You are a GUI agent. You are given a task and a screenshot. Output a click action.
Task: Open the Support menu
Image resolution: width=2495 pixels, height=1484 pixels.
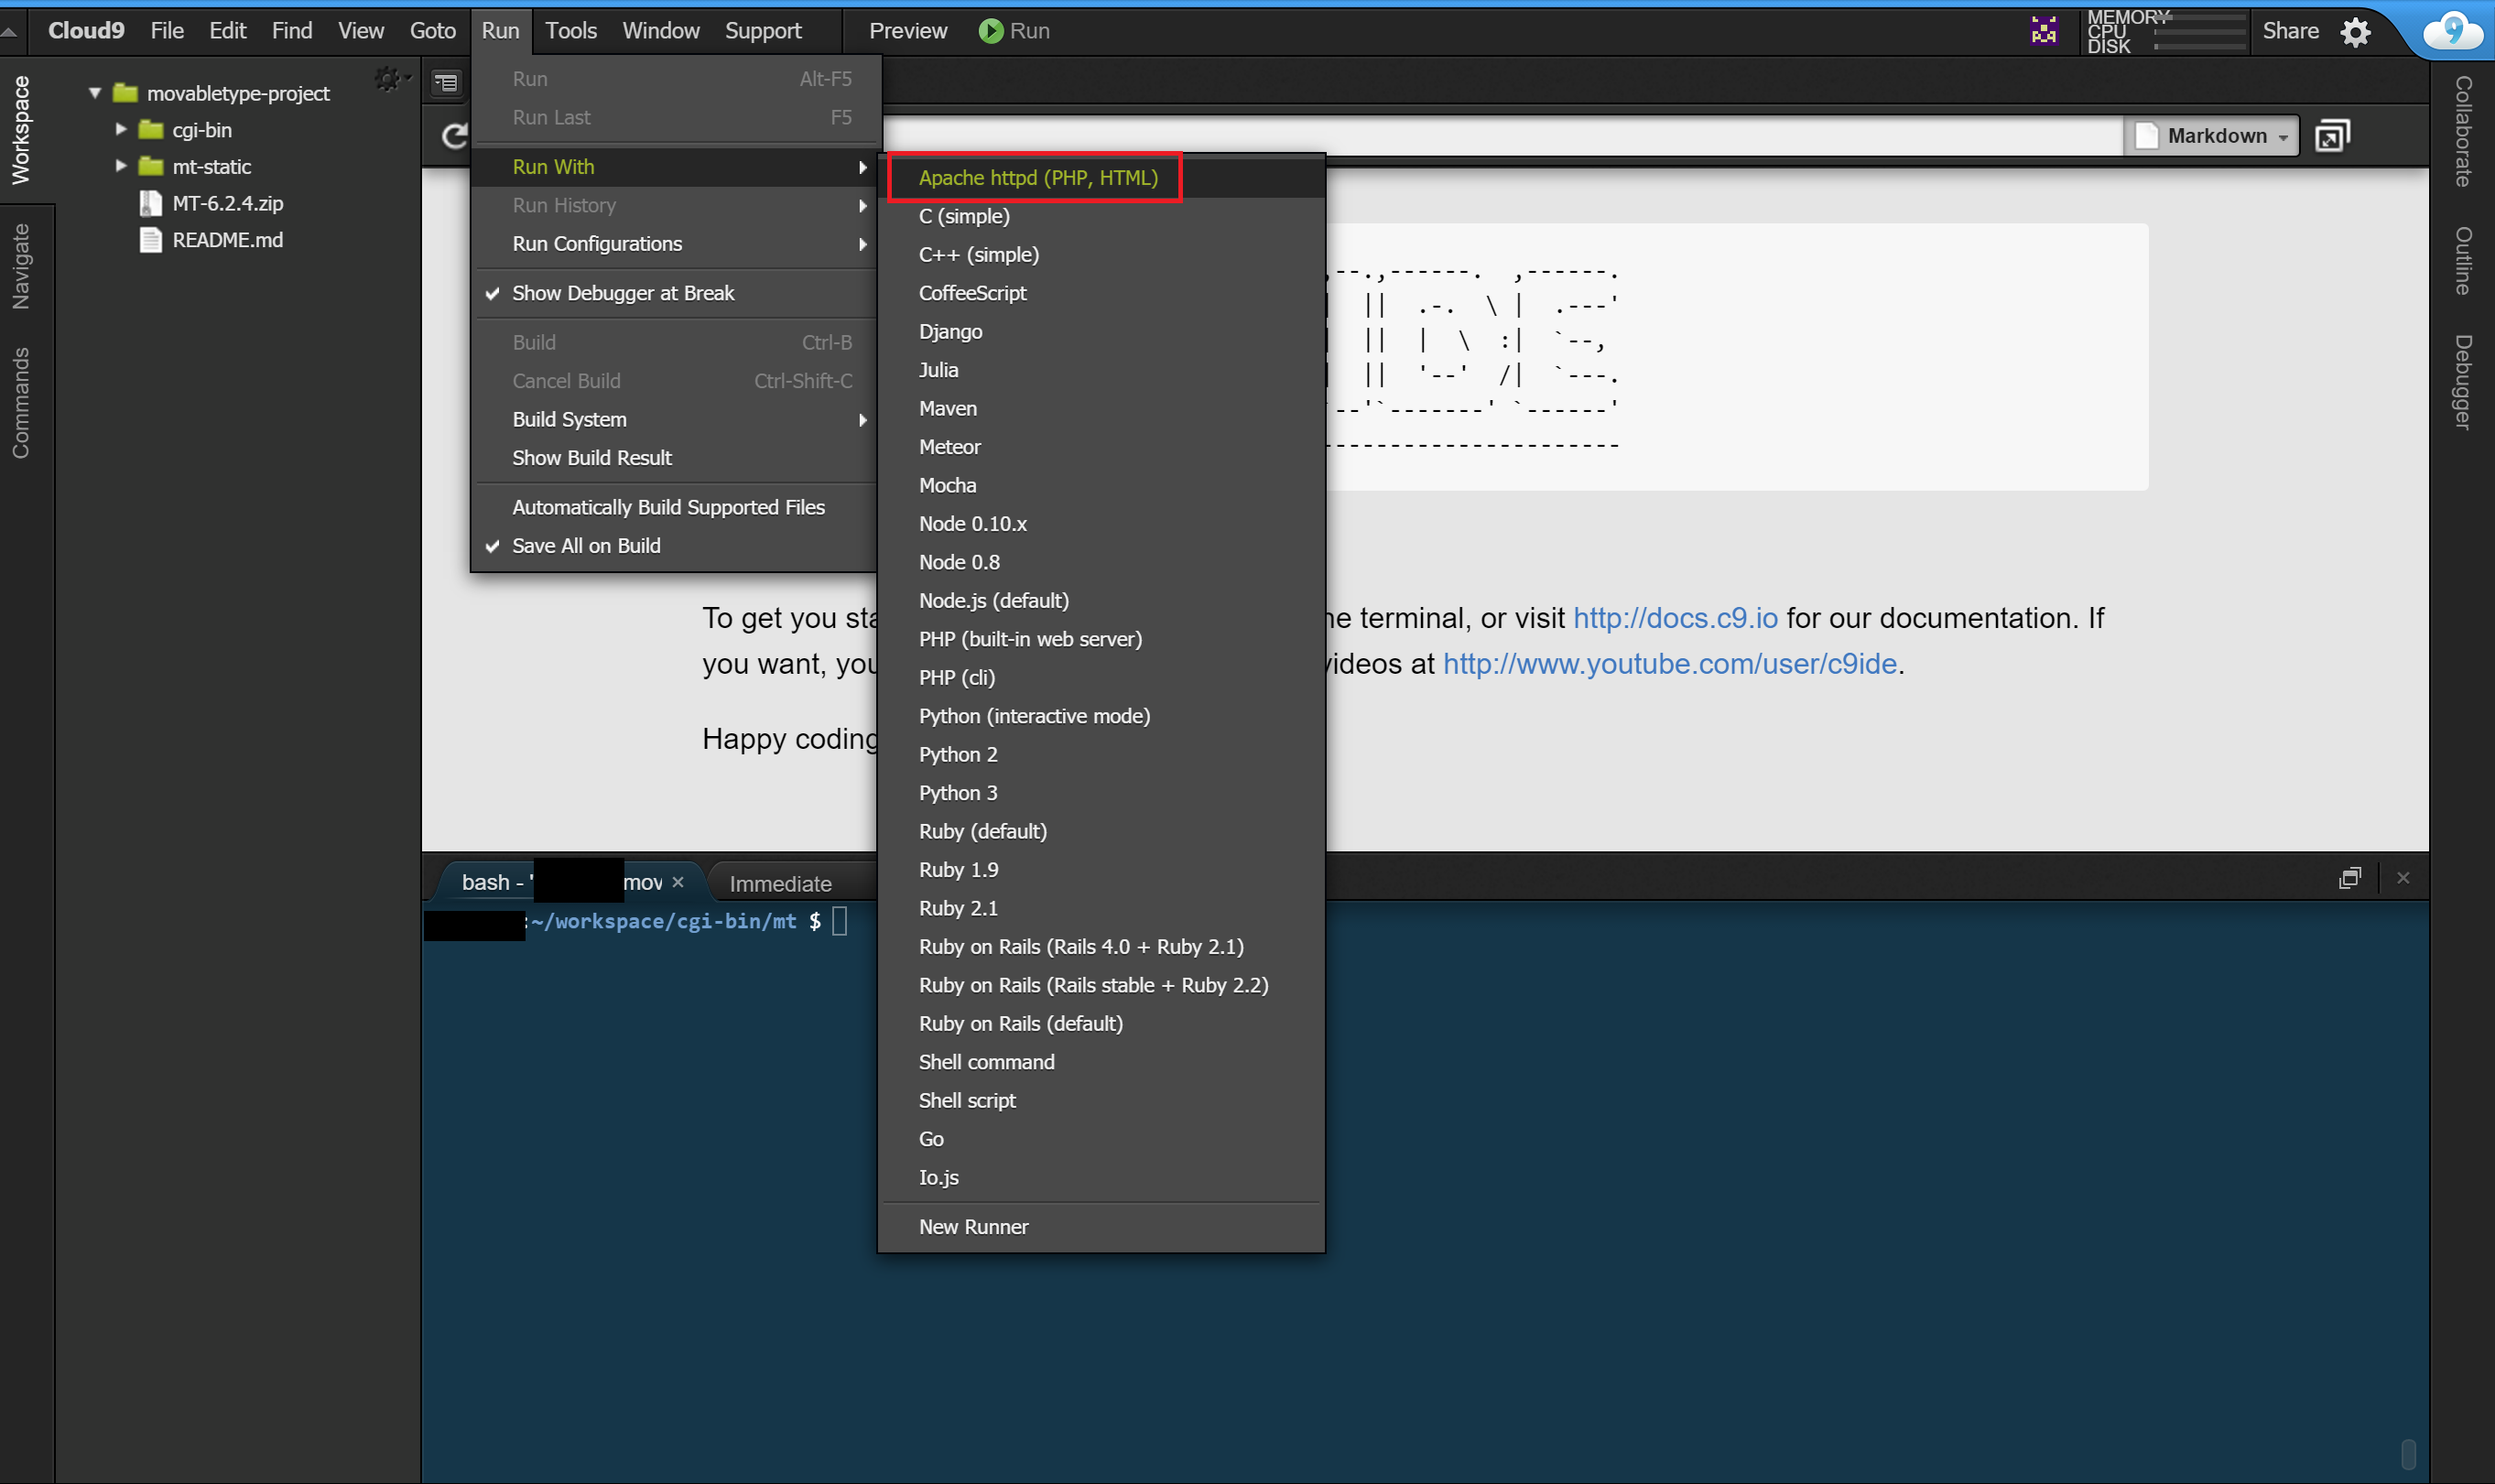coord(763,31)
